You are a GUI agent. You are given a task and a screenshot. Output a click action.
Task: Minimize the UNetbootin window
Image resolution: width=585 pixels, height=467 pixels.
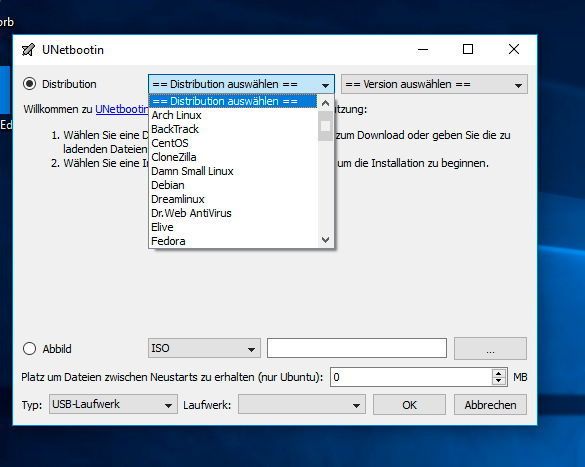pos(423,49)
